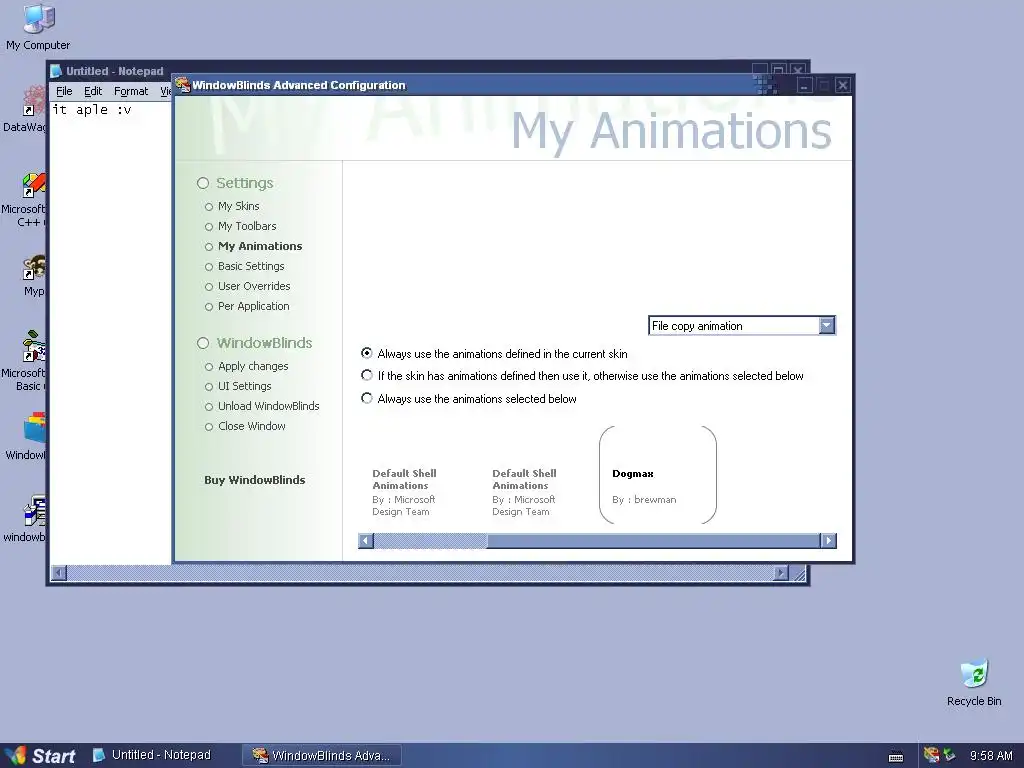Click the Notepad title bar icon
This screenshot has height=768, width=1024.
pyautogui.click(x=57, y=71)
